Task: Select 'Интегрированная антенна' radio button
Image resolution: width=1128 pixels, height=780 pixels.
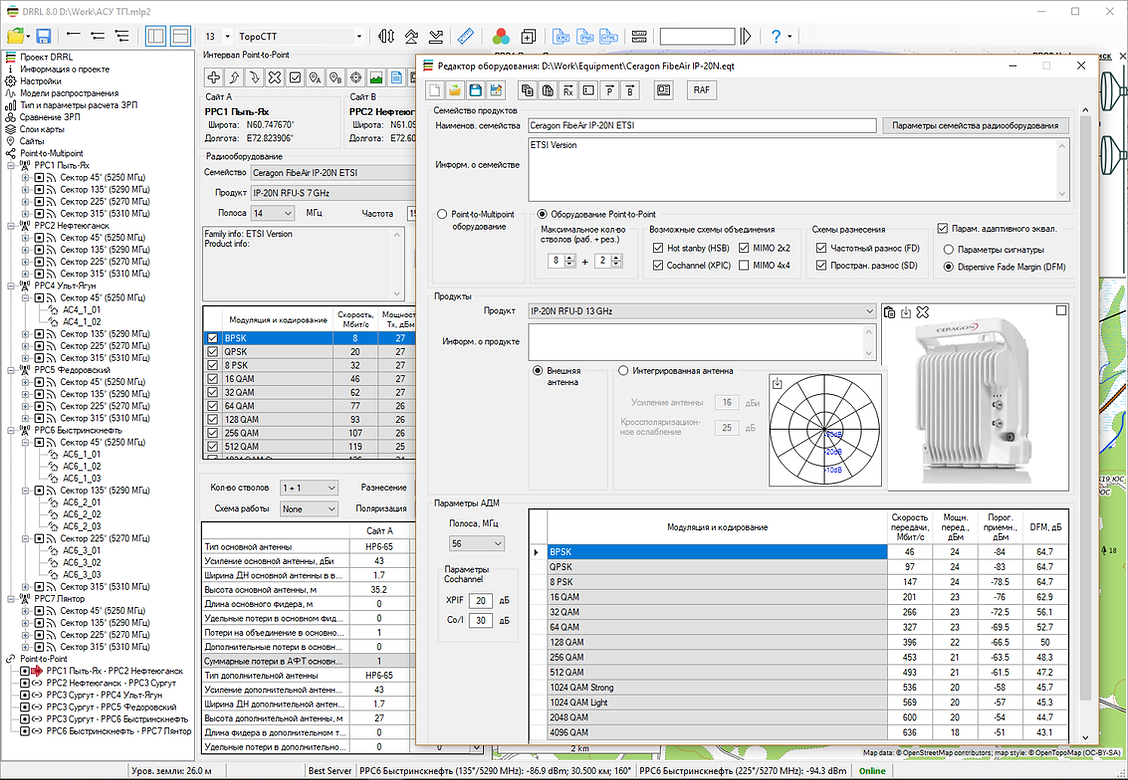Action: [624, 371]
